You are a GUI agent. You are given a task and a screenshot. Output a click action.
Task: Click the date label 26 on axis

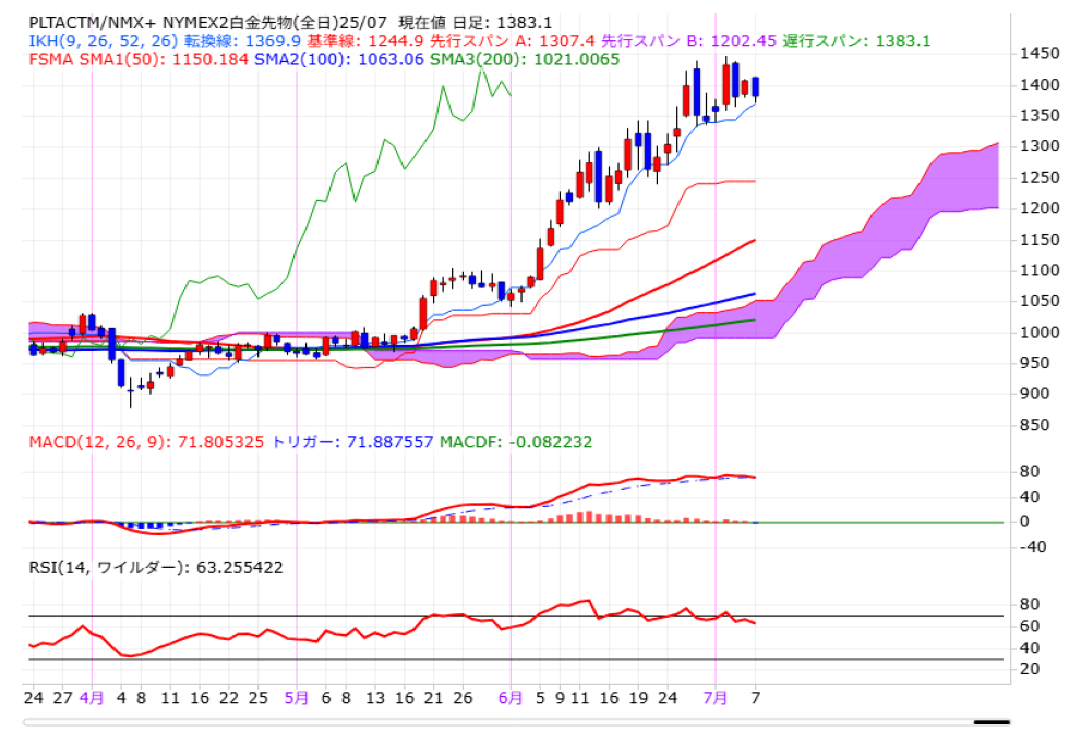click(x=463, y=698)
